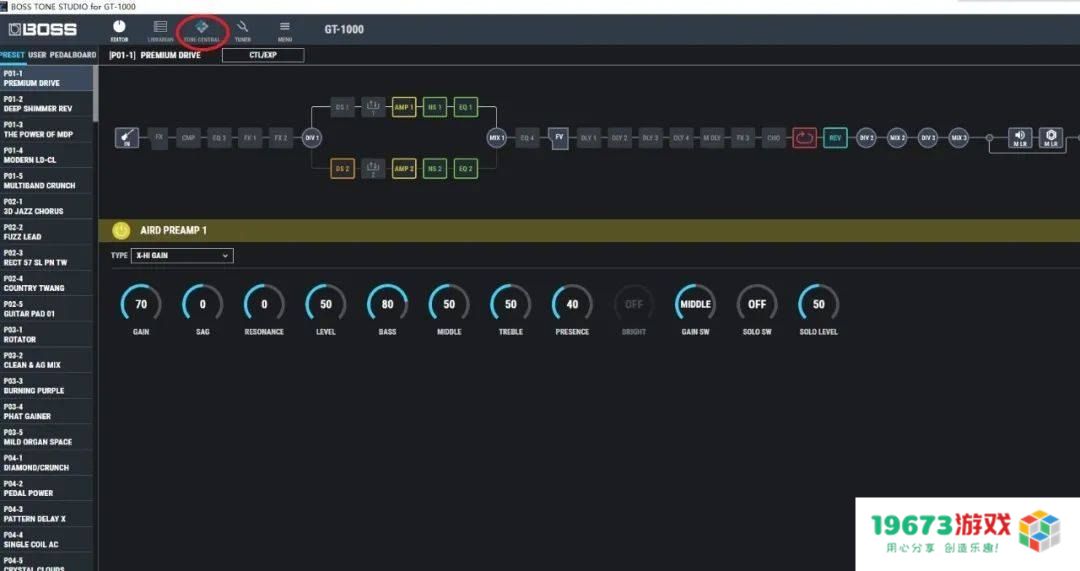
Task: Select preset P04-4 SINGLE COIL AC
Action: click(x=46, y=539)
